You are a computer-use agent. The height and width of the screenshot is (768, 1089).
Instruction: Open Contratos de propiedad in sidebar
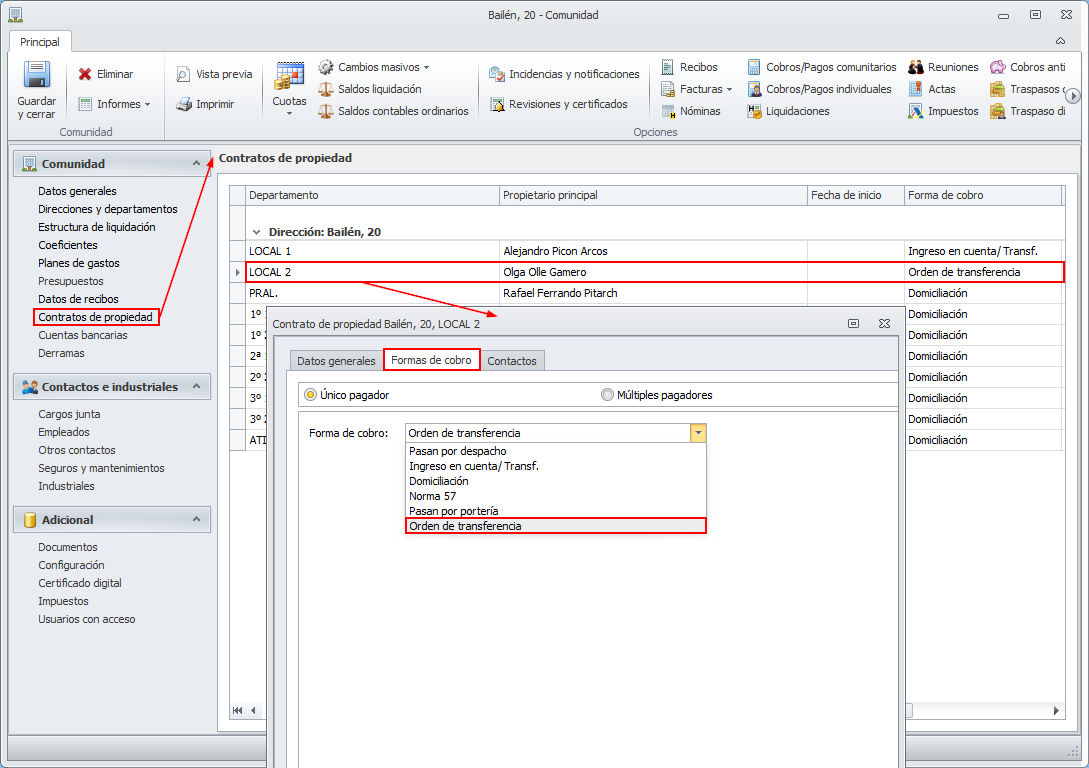[x=95, y=317]
